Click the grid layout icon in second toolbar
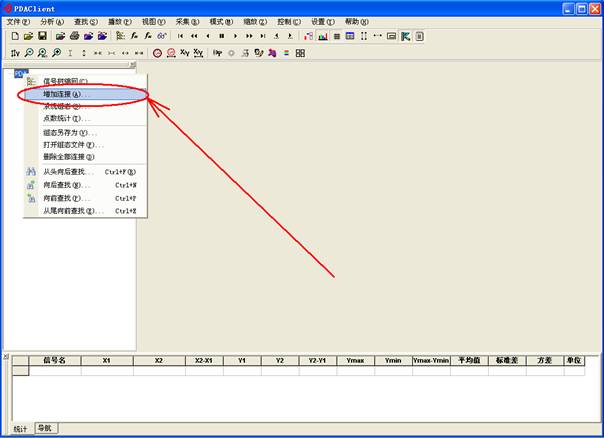 (x=300, y=52)
